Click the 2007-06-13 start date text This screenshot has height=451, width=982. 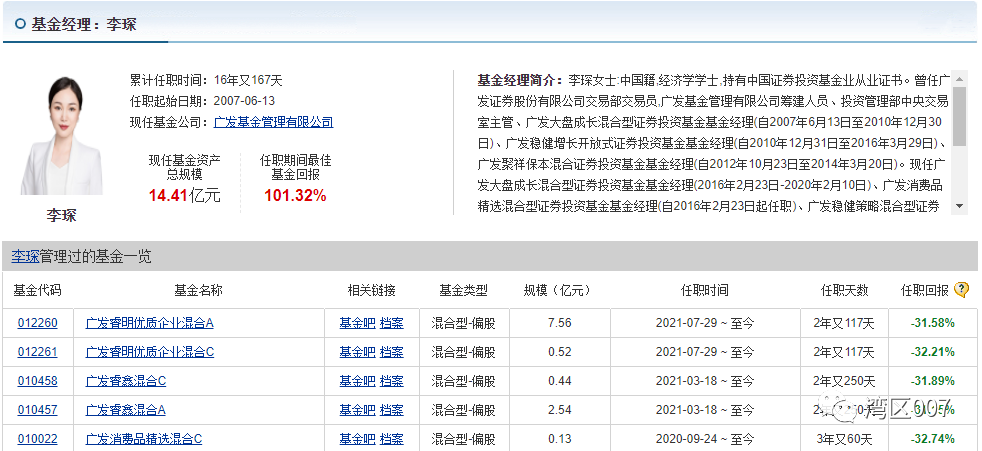244,101
